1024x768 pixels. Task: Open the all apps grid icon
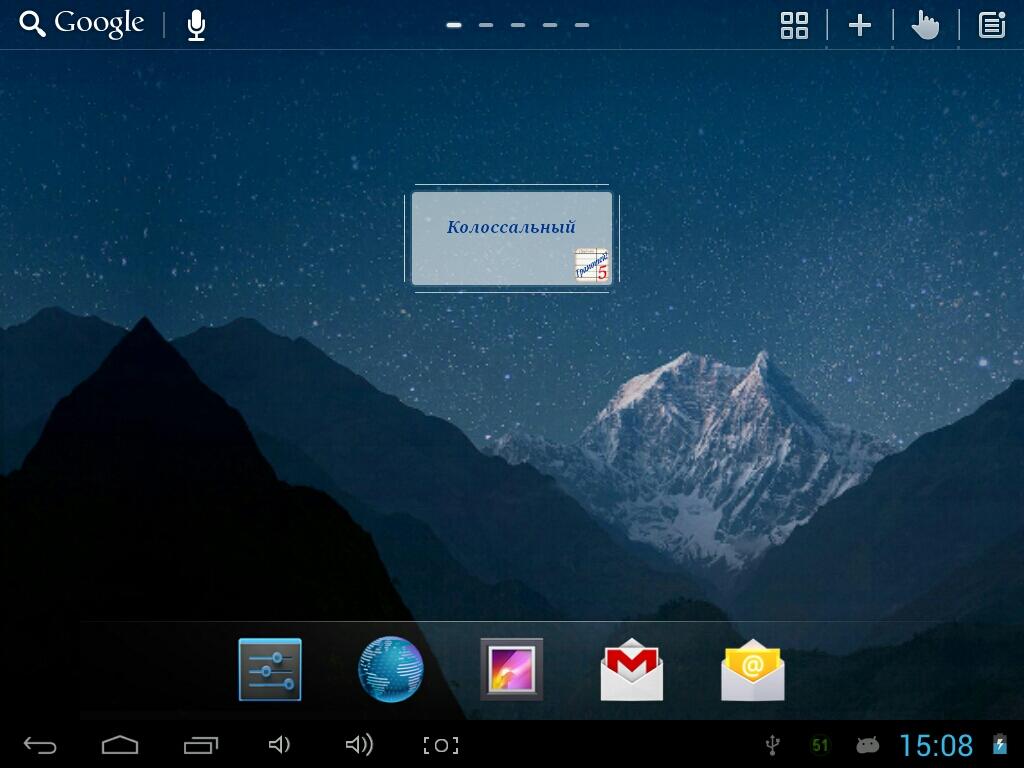[794, 25]
